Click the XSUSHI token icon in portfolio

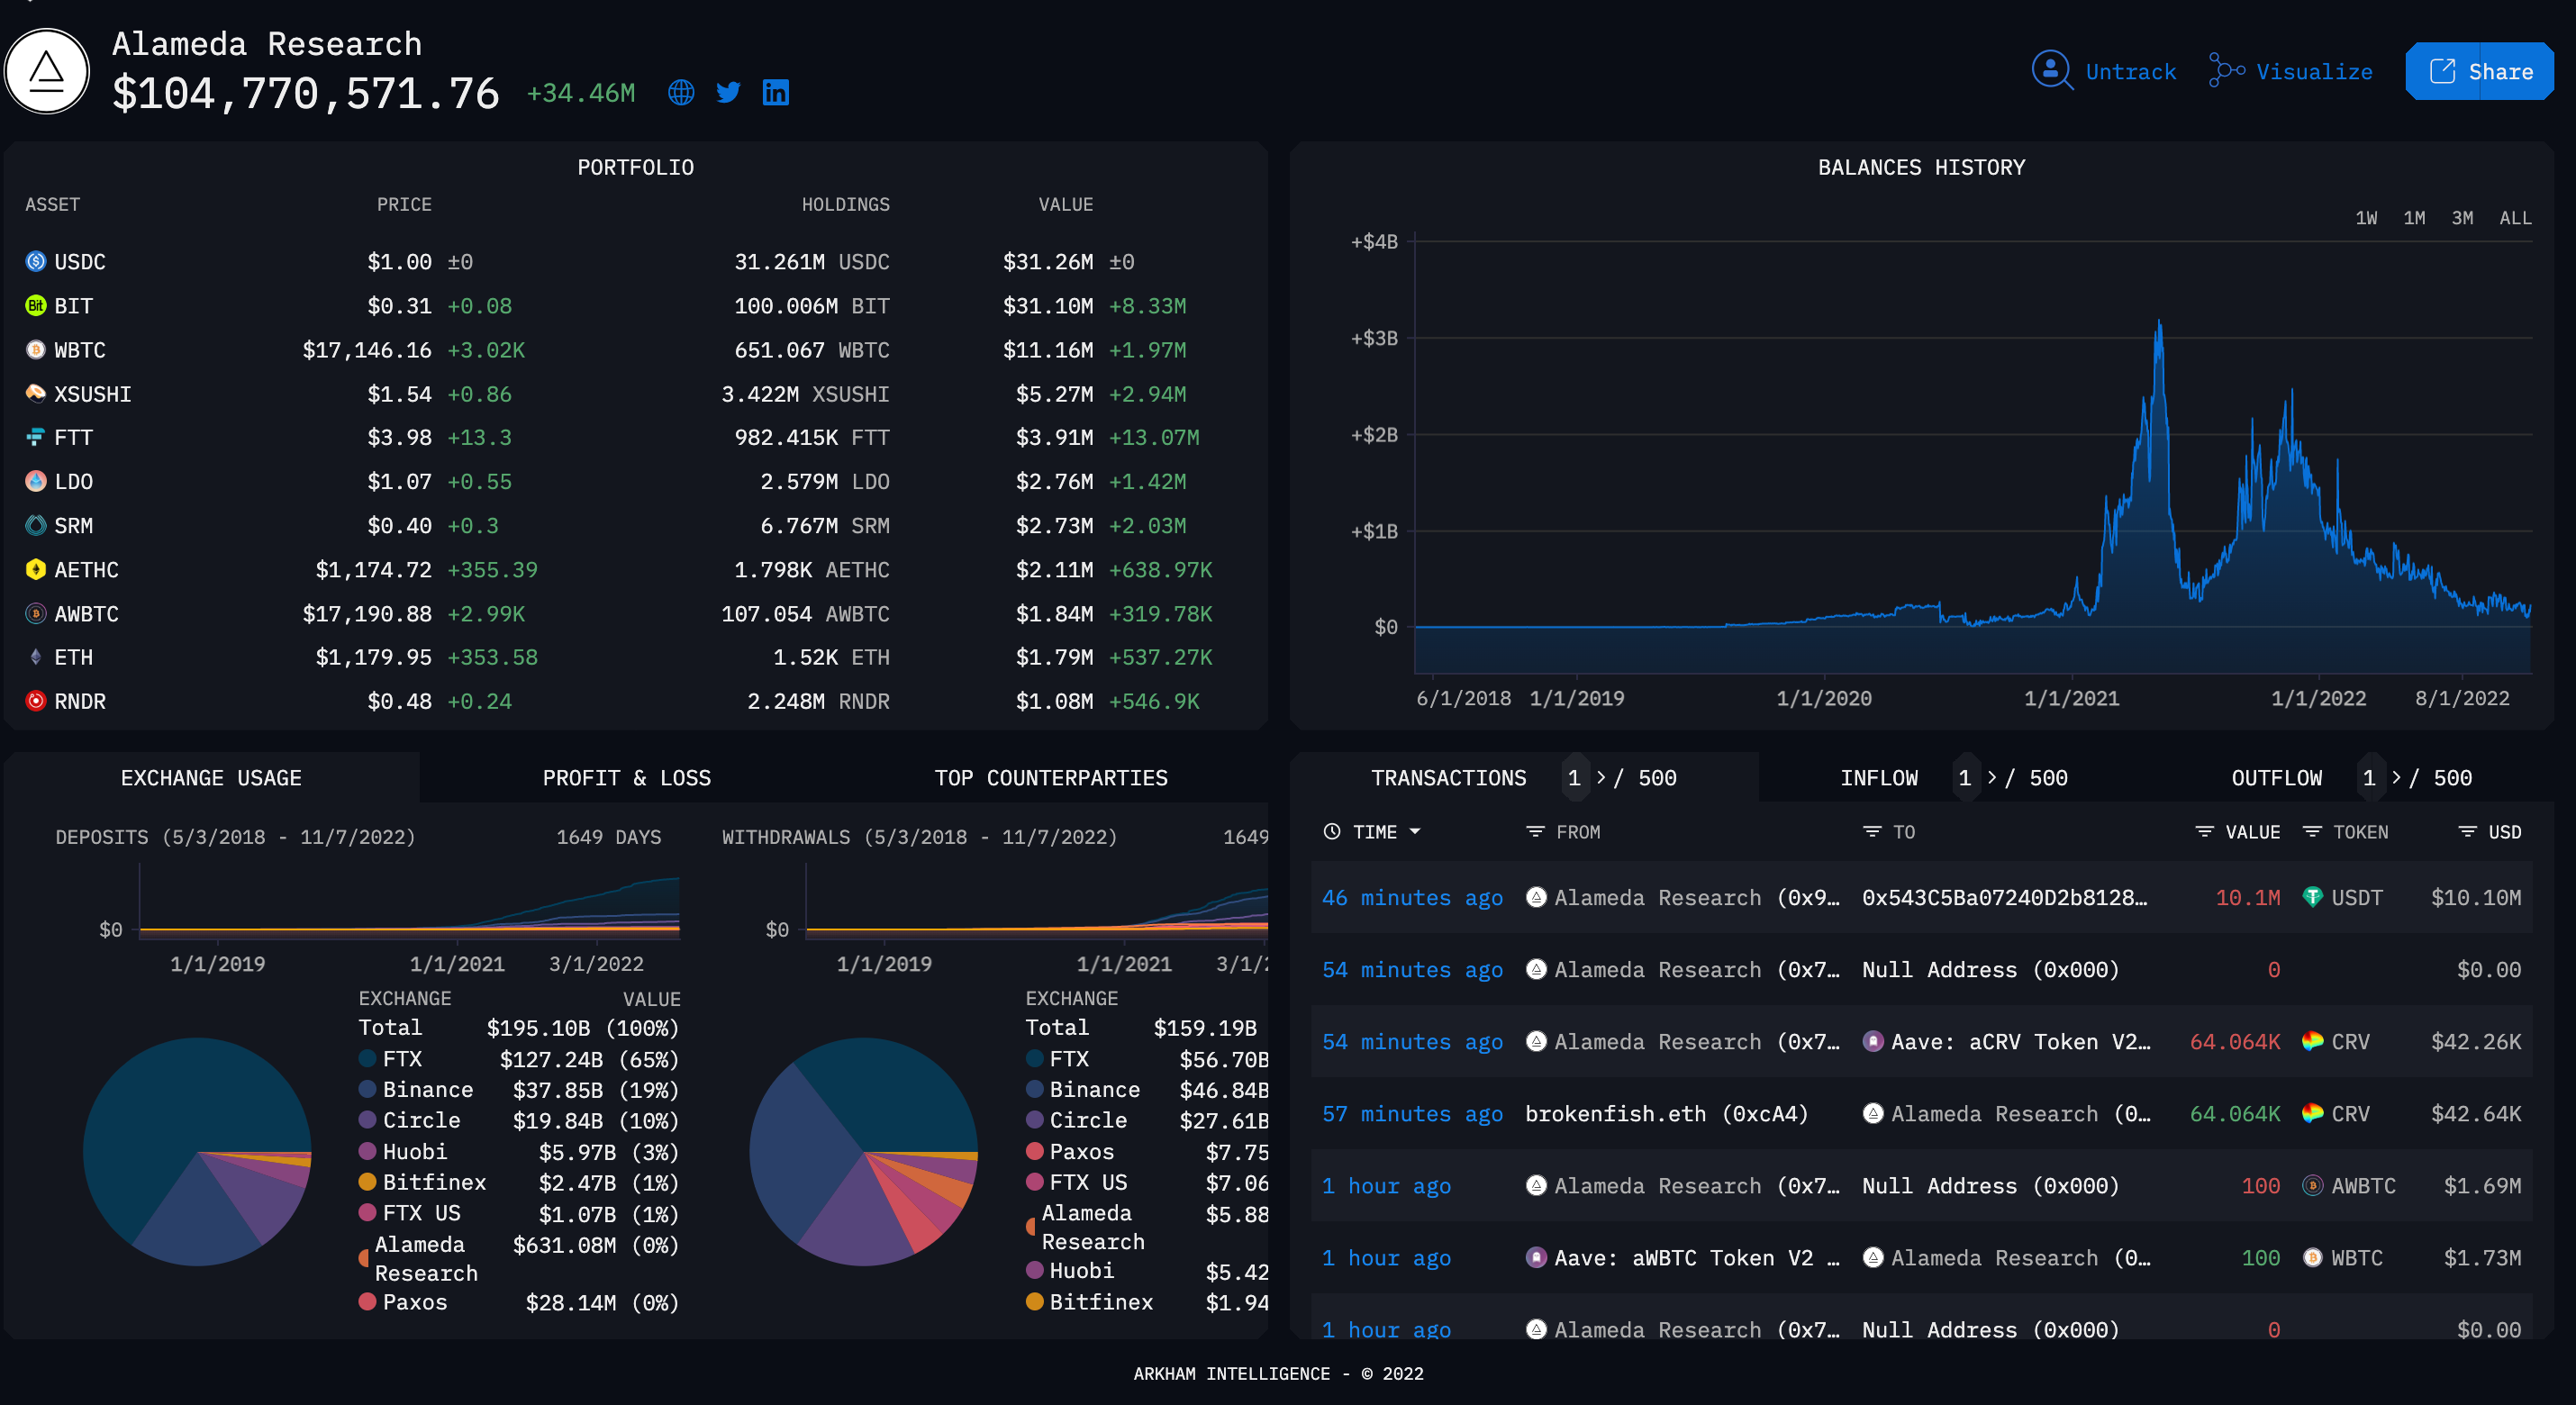(x=36, y=393)
